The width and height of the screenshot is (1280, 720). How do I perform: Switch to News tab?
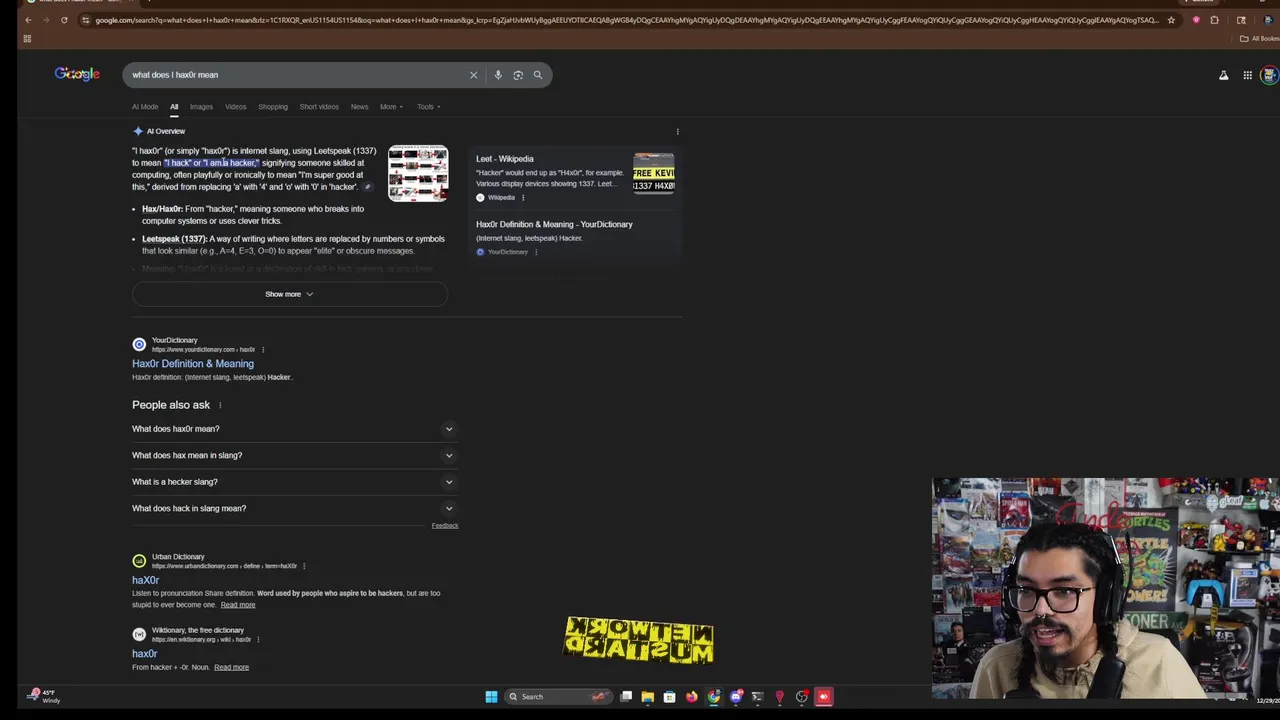pyautogui.click(x=359, y=107)
